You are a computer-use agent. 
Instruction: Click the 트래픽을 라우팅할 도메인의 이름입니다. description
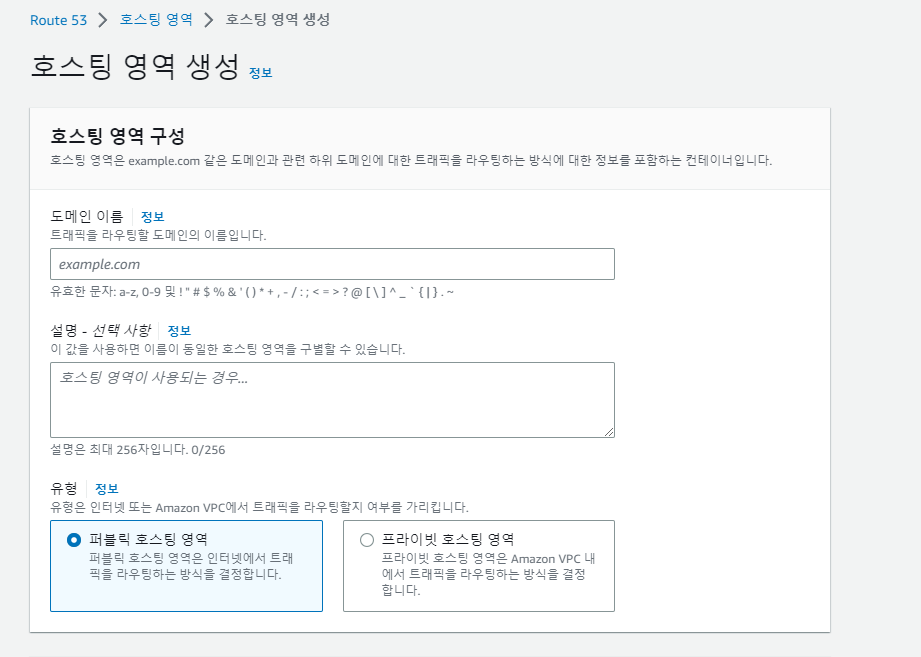tap(158, 235)
